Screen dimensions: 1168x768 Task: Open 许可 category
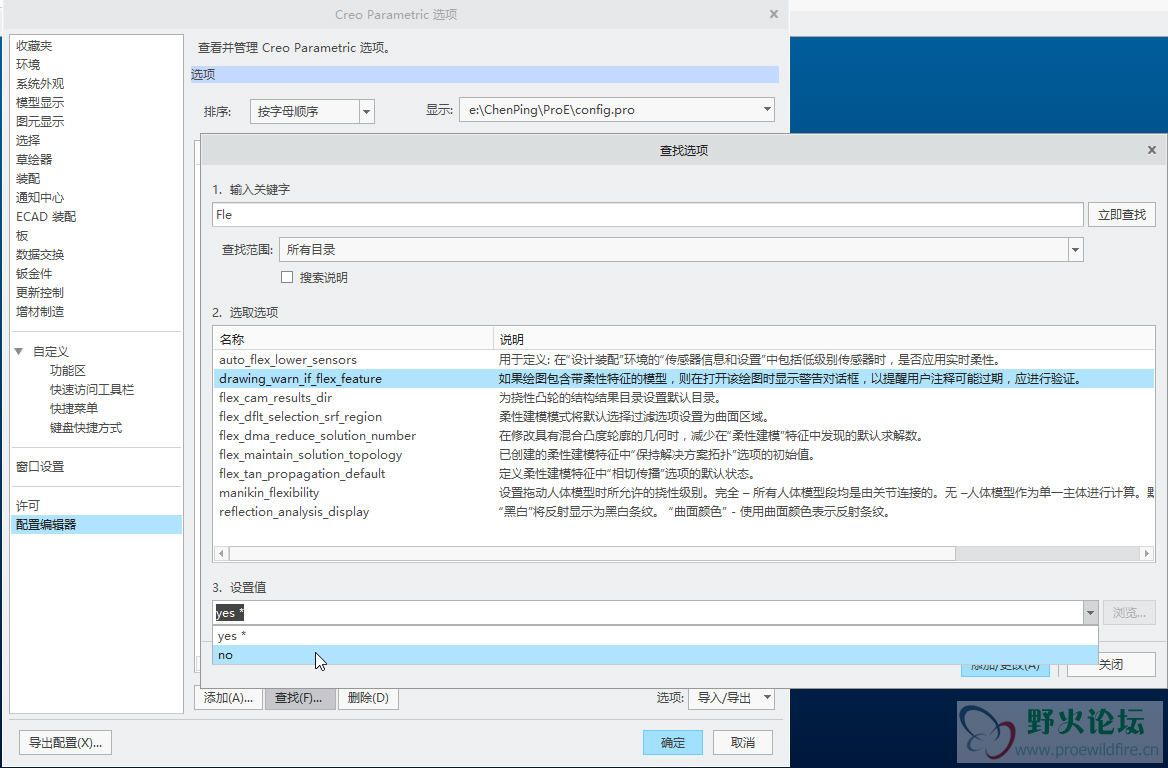pos(28,506)
